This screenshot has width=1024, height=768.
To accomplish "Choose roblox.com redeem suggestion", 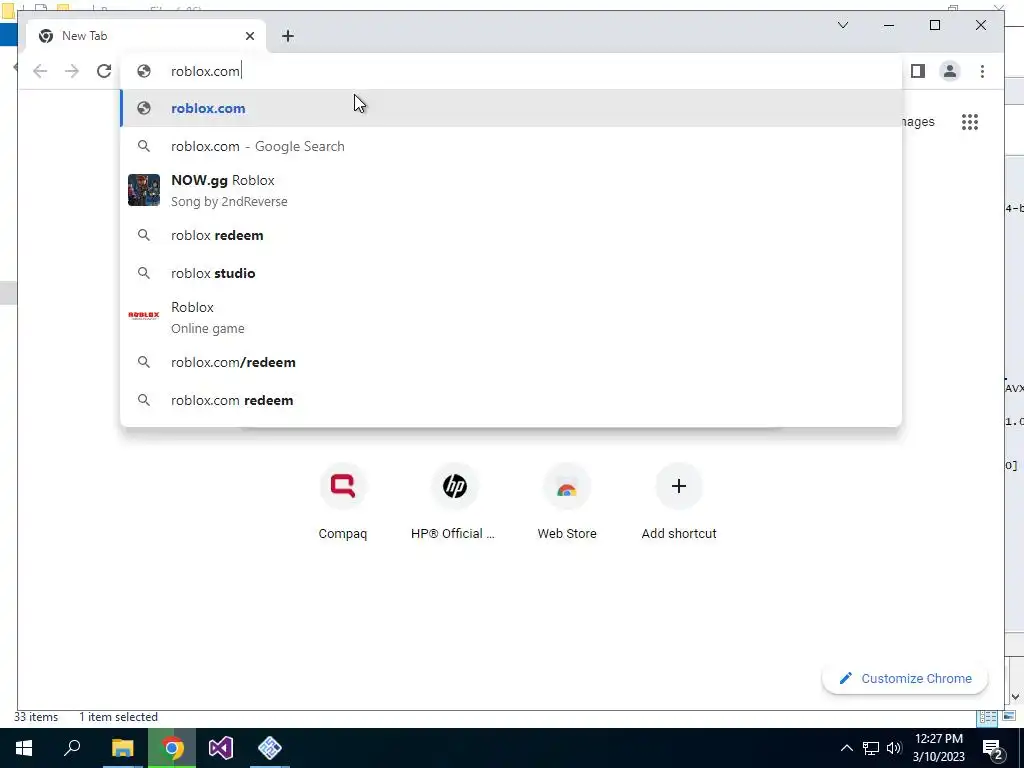I will tap(511, 400).
